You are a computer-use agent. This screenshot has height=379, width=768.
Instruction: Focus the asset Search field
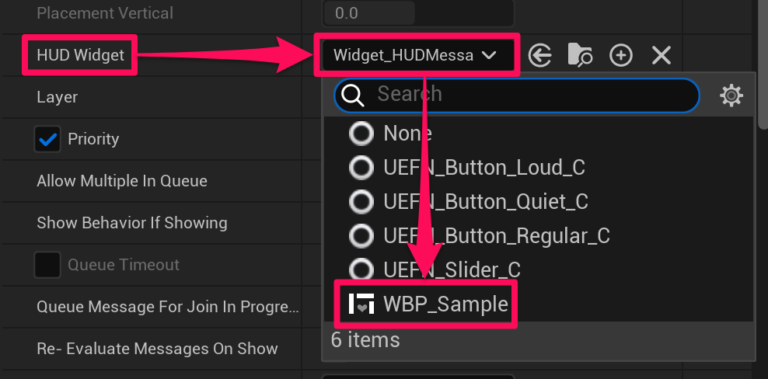(x=517, y=95)
